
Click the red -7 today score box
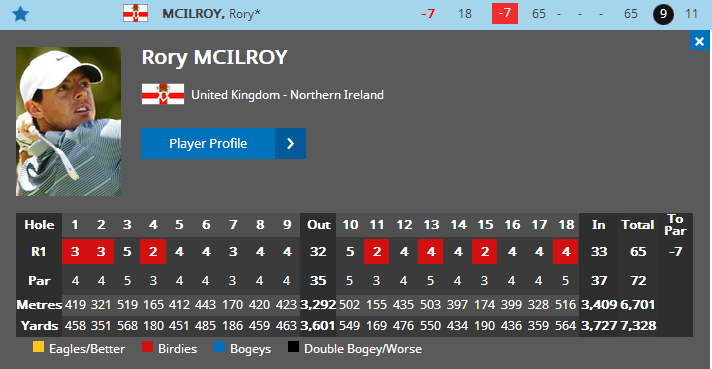[x=505, y=13]
